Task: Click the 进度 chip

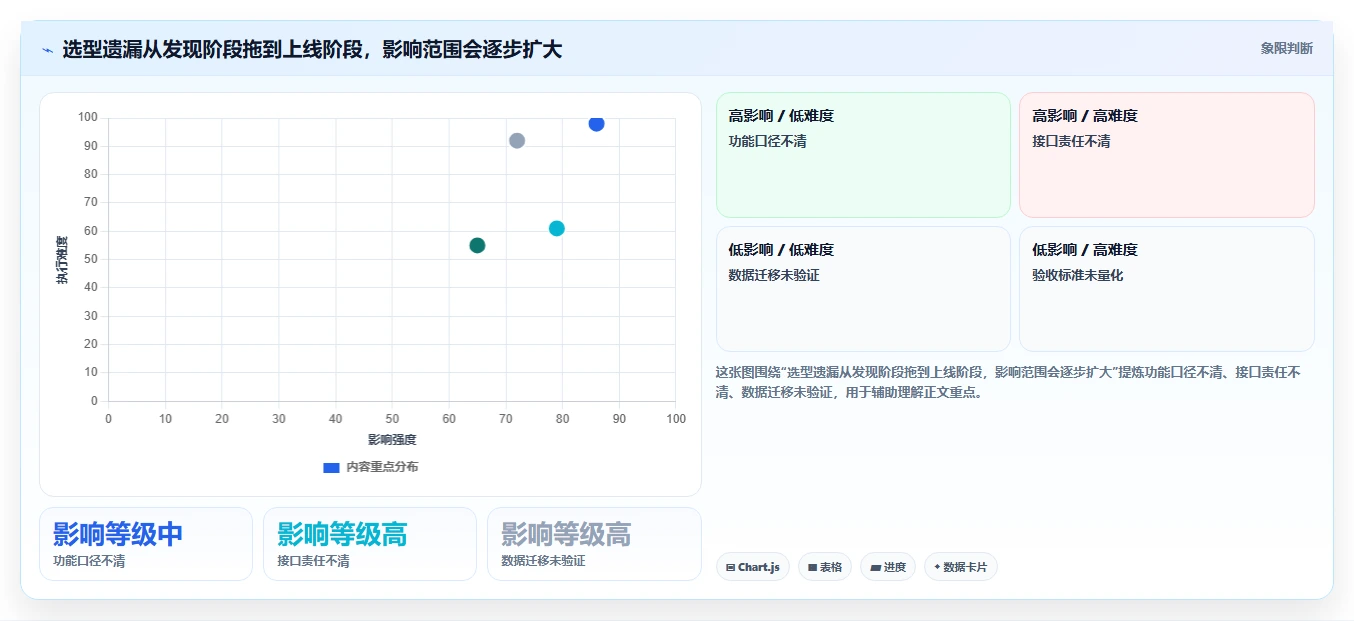Action: (888, 567)
